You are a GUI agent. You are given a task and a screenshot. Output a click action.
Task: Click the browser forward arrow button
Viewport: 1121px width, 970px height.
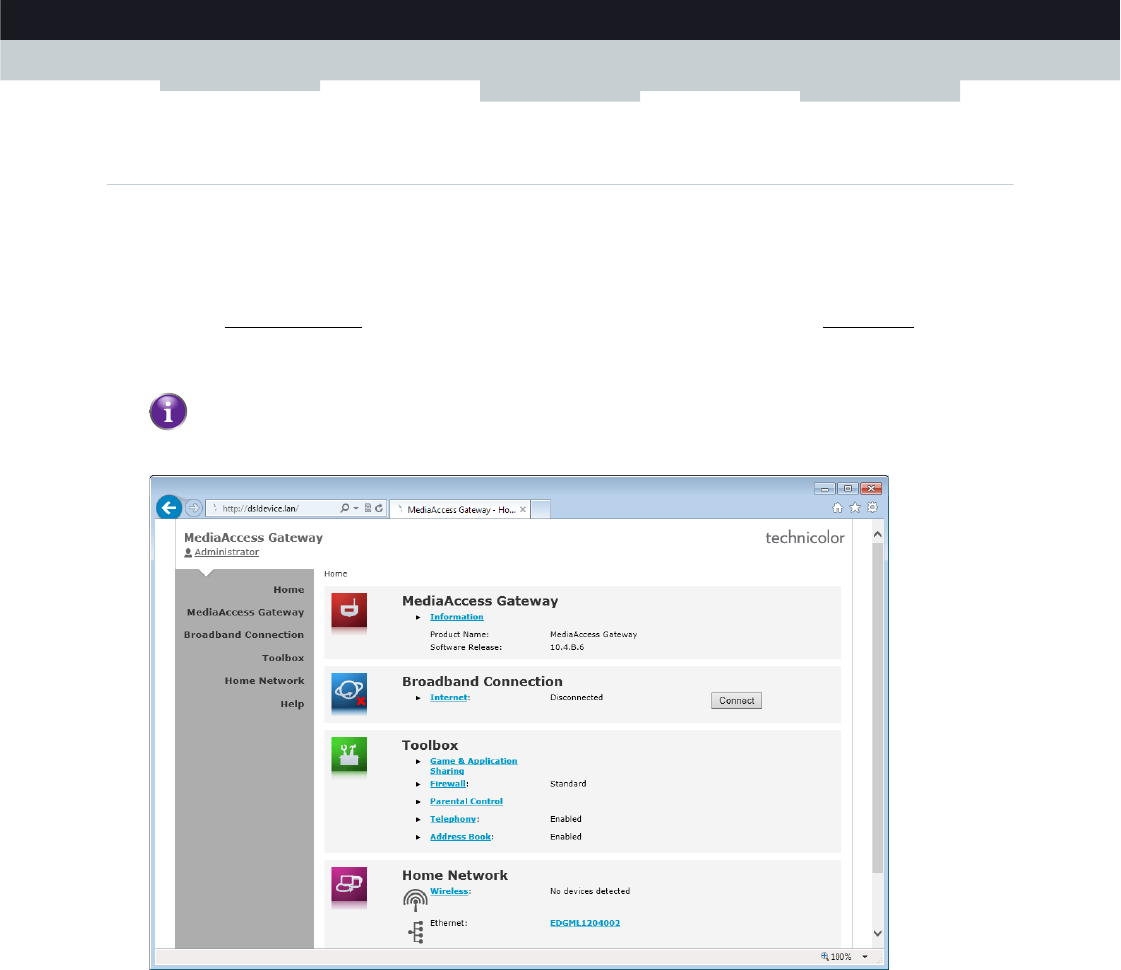(194, 508)
